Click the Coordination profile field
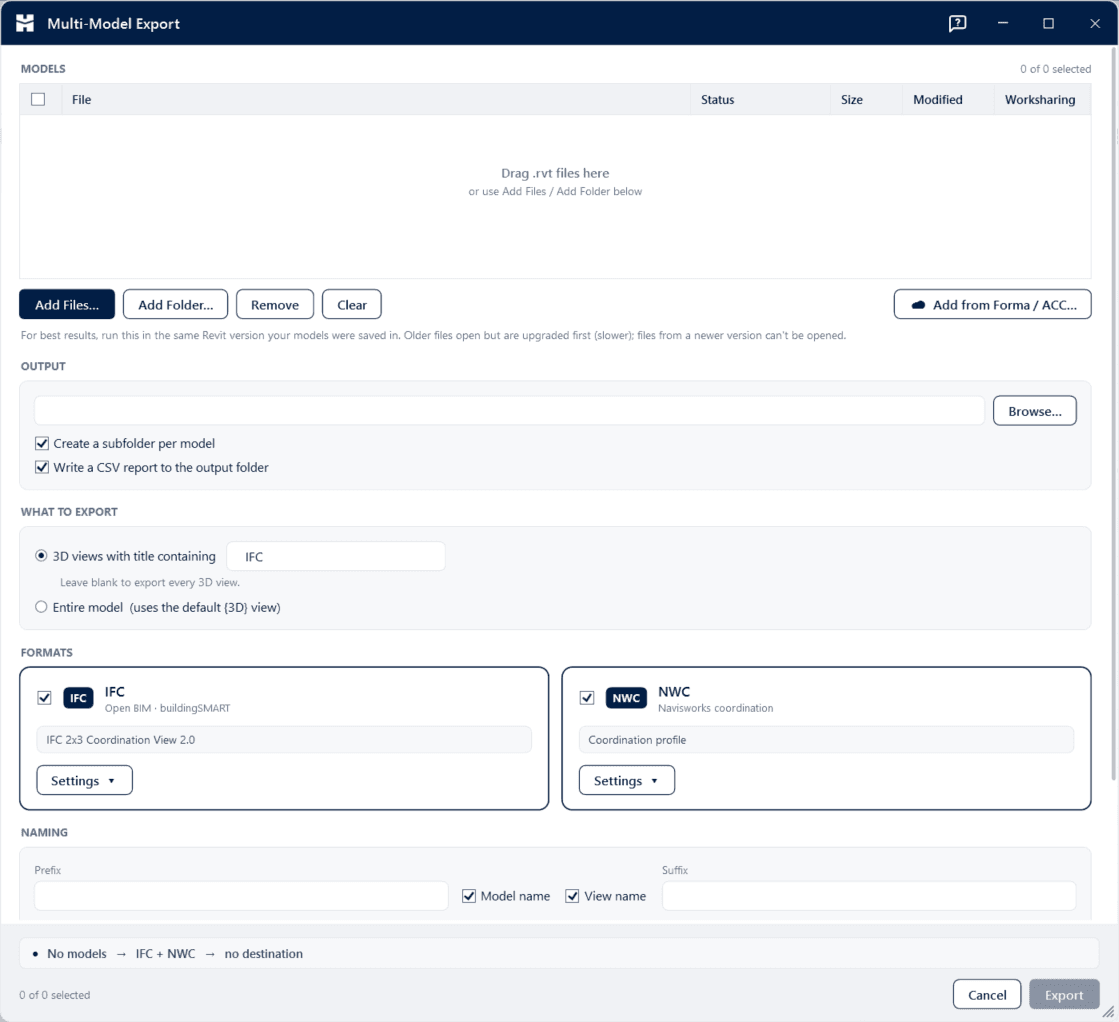 tap(826, 739)
